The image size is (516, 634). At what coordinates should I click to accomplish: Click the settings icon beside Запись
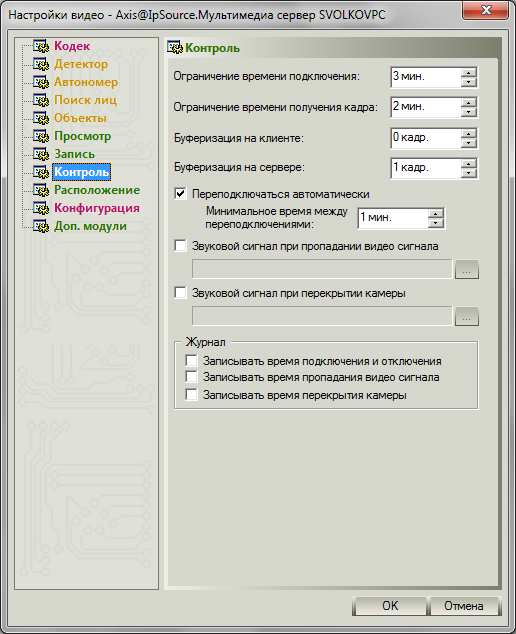(x=41, y=154)
